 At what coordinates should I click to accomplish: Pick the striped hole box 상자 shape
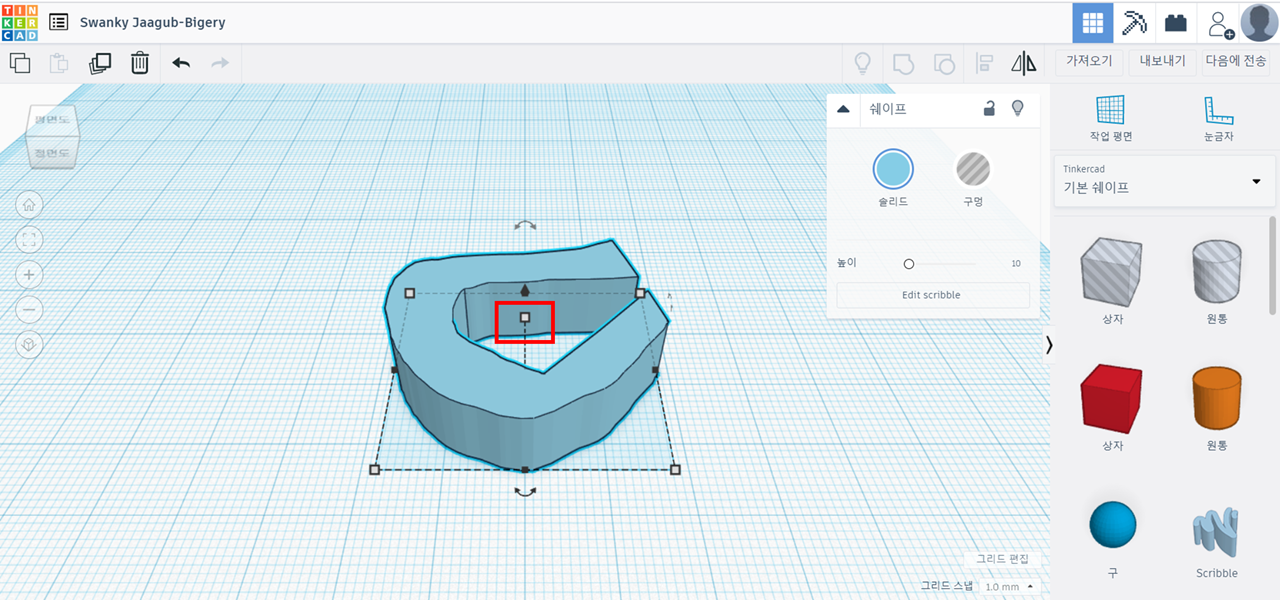click(1112, 270)
